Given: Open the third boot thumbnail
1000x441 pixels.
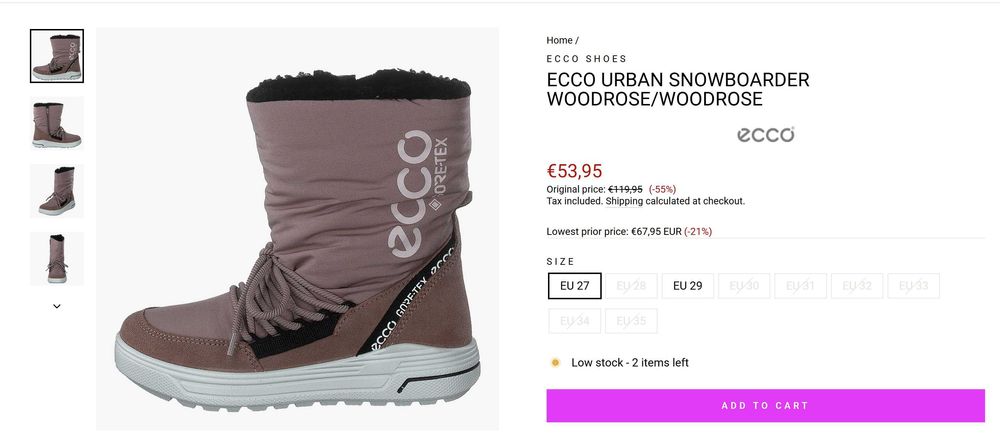Looking at the screenshot, I should [x=57, y=191].
